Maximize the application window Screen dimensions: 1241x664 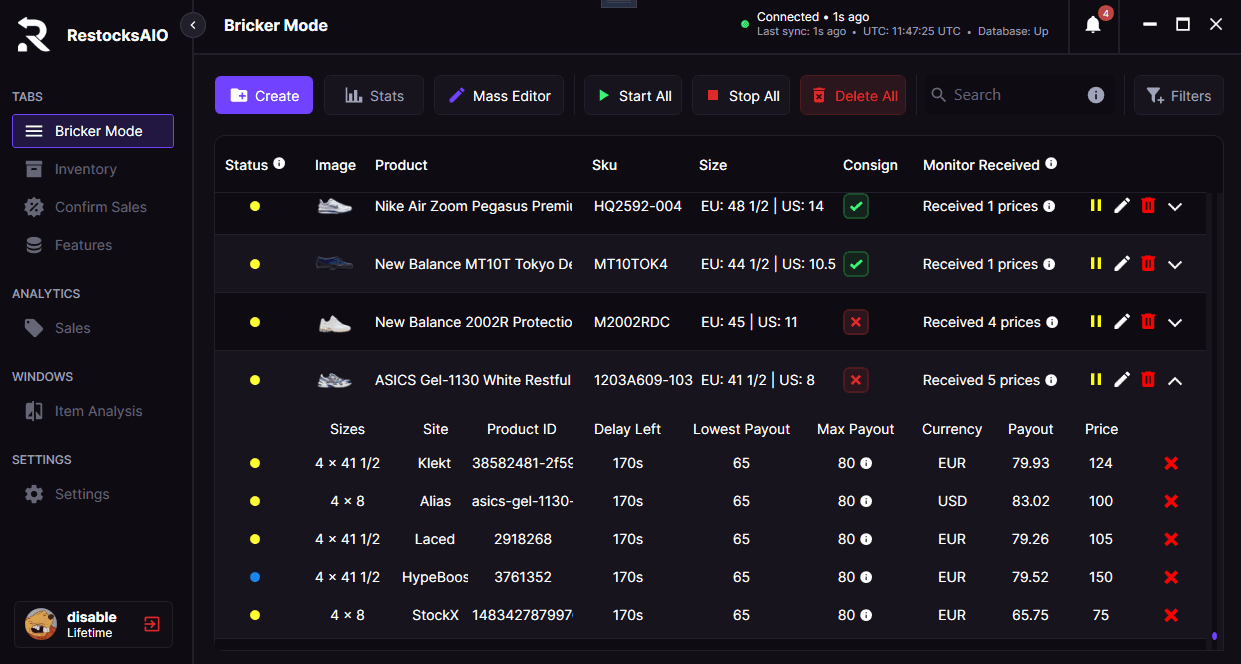click(x=1182, y=25)
